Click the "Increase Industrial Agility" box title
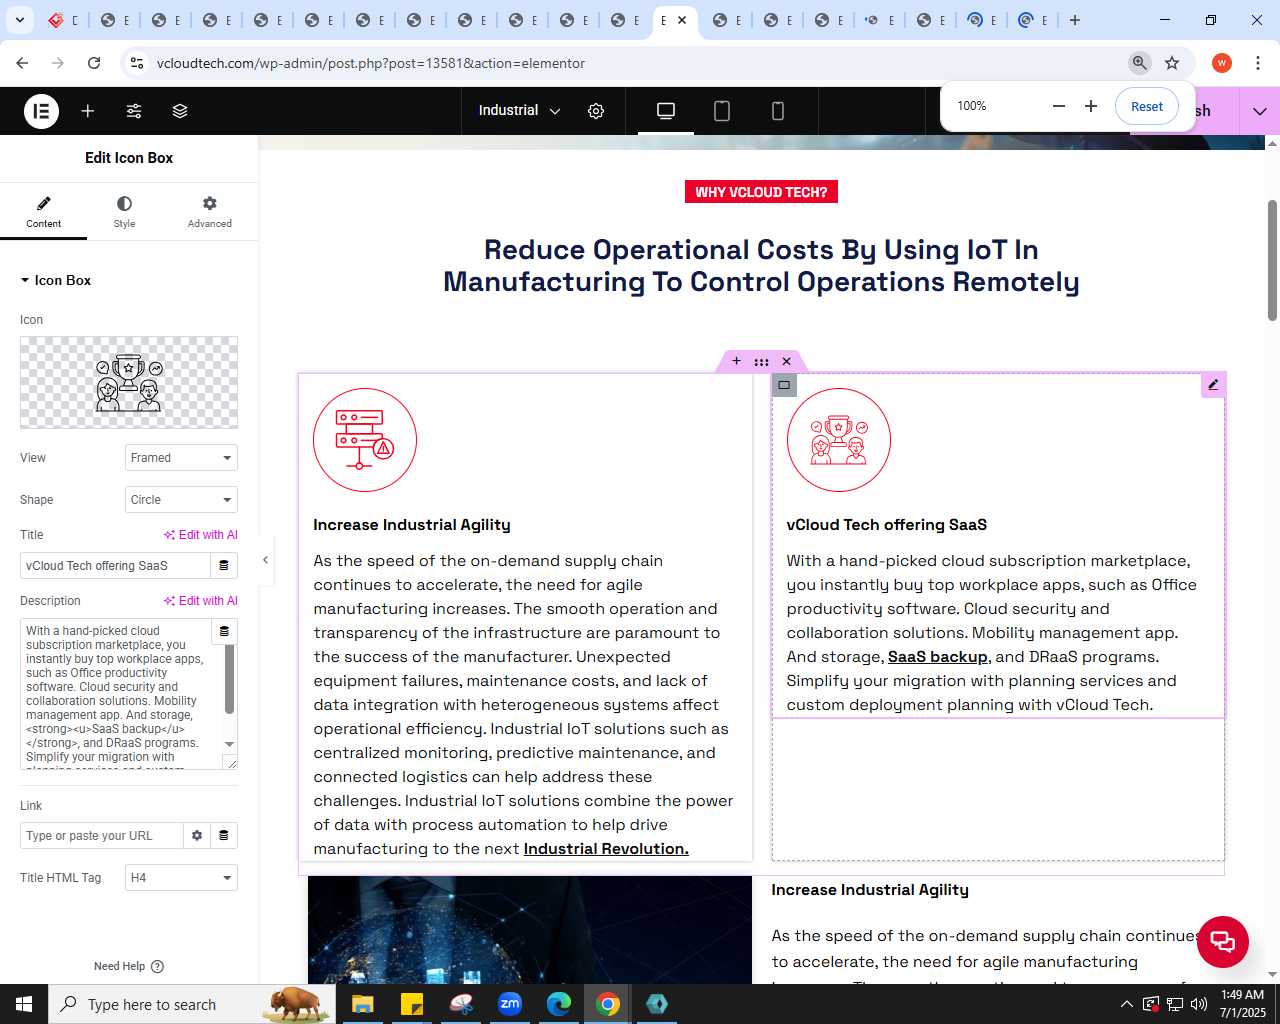 pos(412,525)
